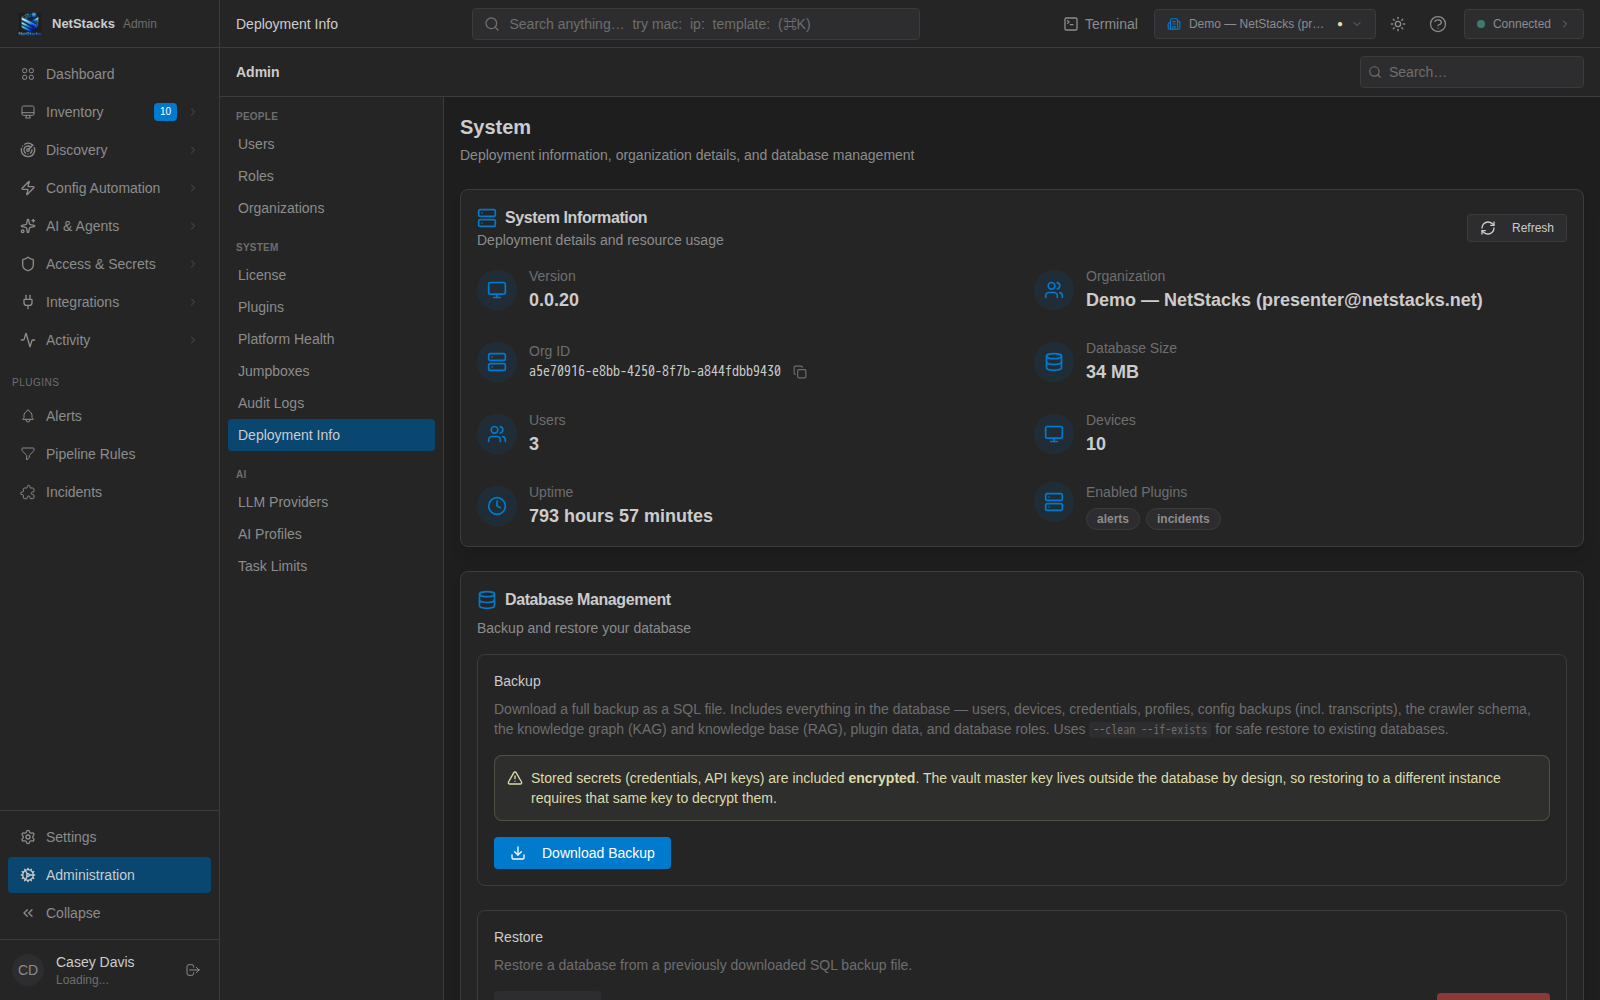Image resolution: width=1600 pixels, height=1000 pixels.
Task: Open the Terminal
Action: 1100,24
